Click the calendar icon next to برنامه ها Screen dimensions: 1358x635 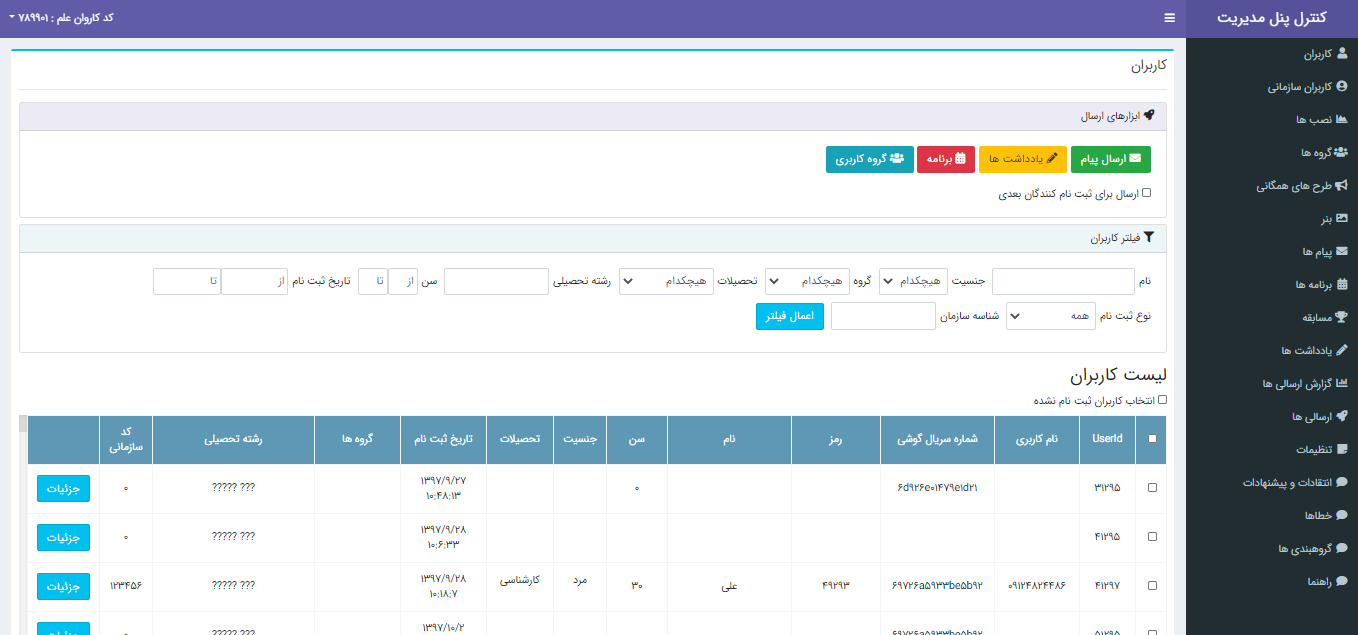pos(1342,285)
